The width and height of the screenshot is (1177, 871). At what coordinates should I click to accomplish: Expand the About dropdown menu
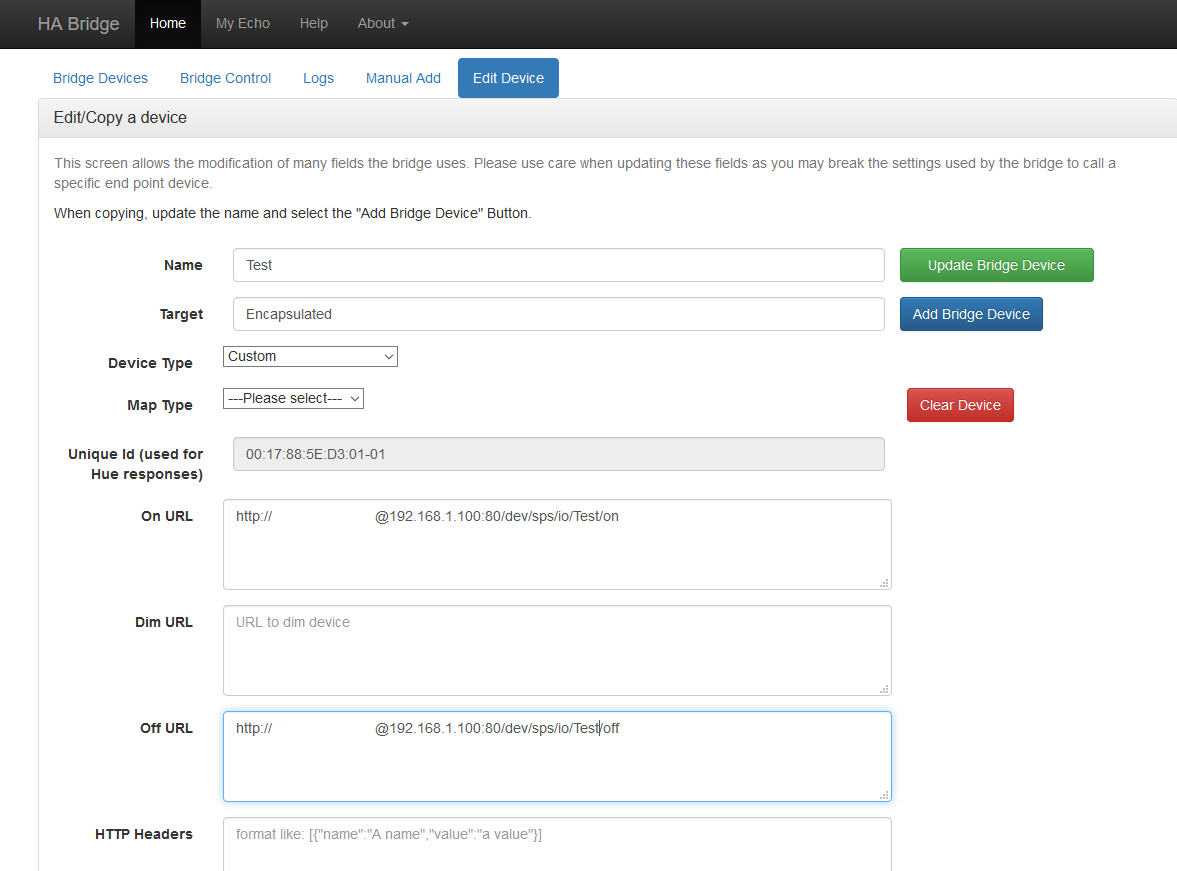click(382, 24)
